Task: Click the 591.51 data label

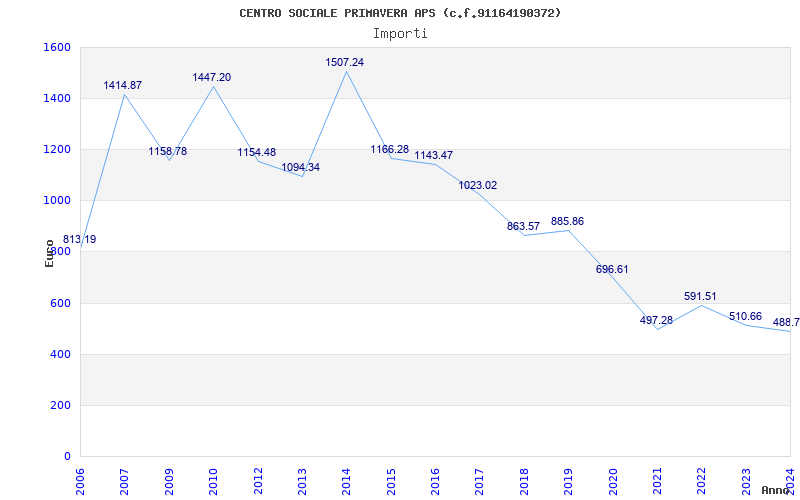Action: pos(701,296)
